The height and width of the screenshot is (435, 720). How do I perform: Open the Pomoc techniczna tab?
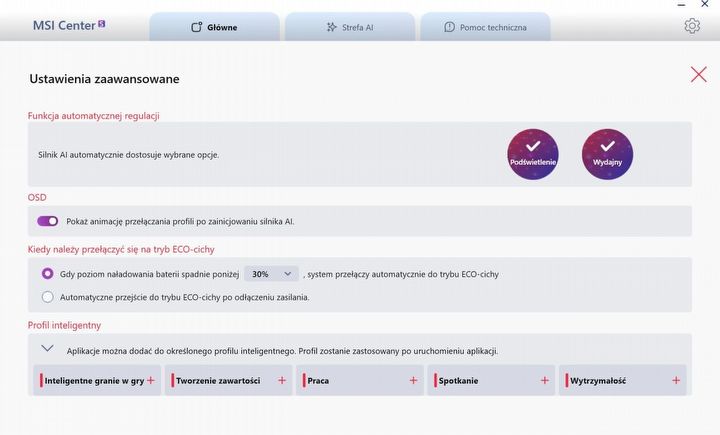pos(485,27)
